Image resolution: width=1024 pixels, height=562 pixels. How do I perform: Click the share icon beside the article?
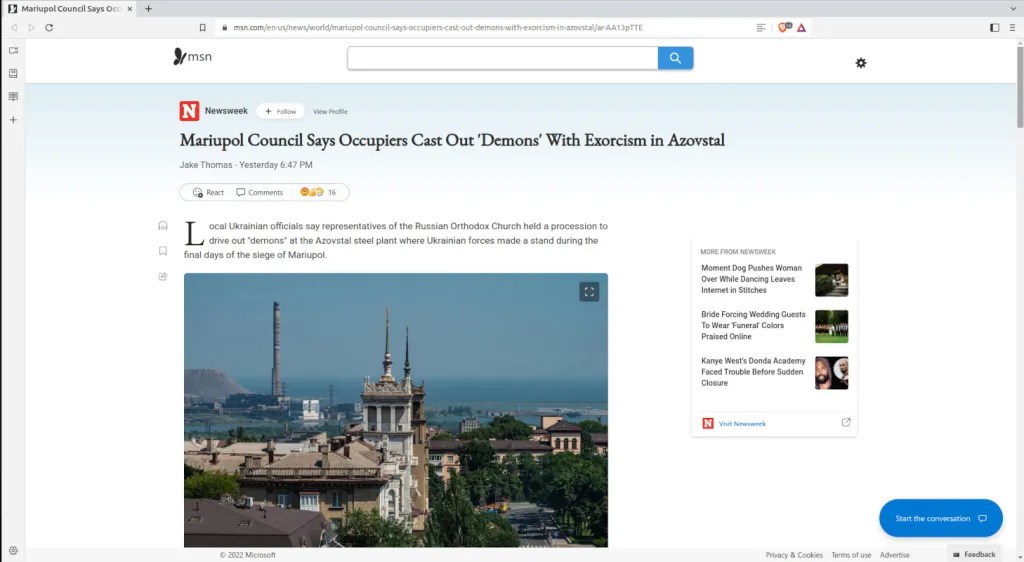point(163,276)
